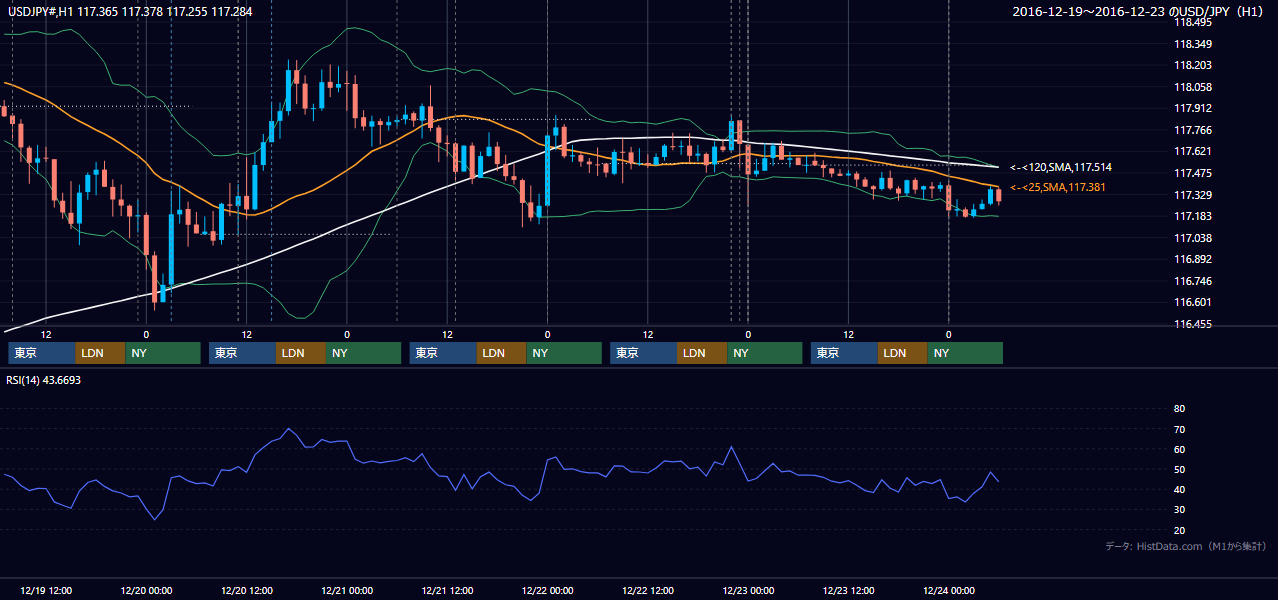Click the 東京 session block for 12/21

tap(444, 353)
